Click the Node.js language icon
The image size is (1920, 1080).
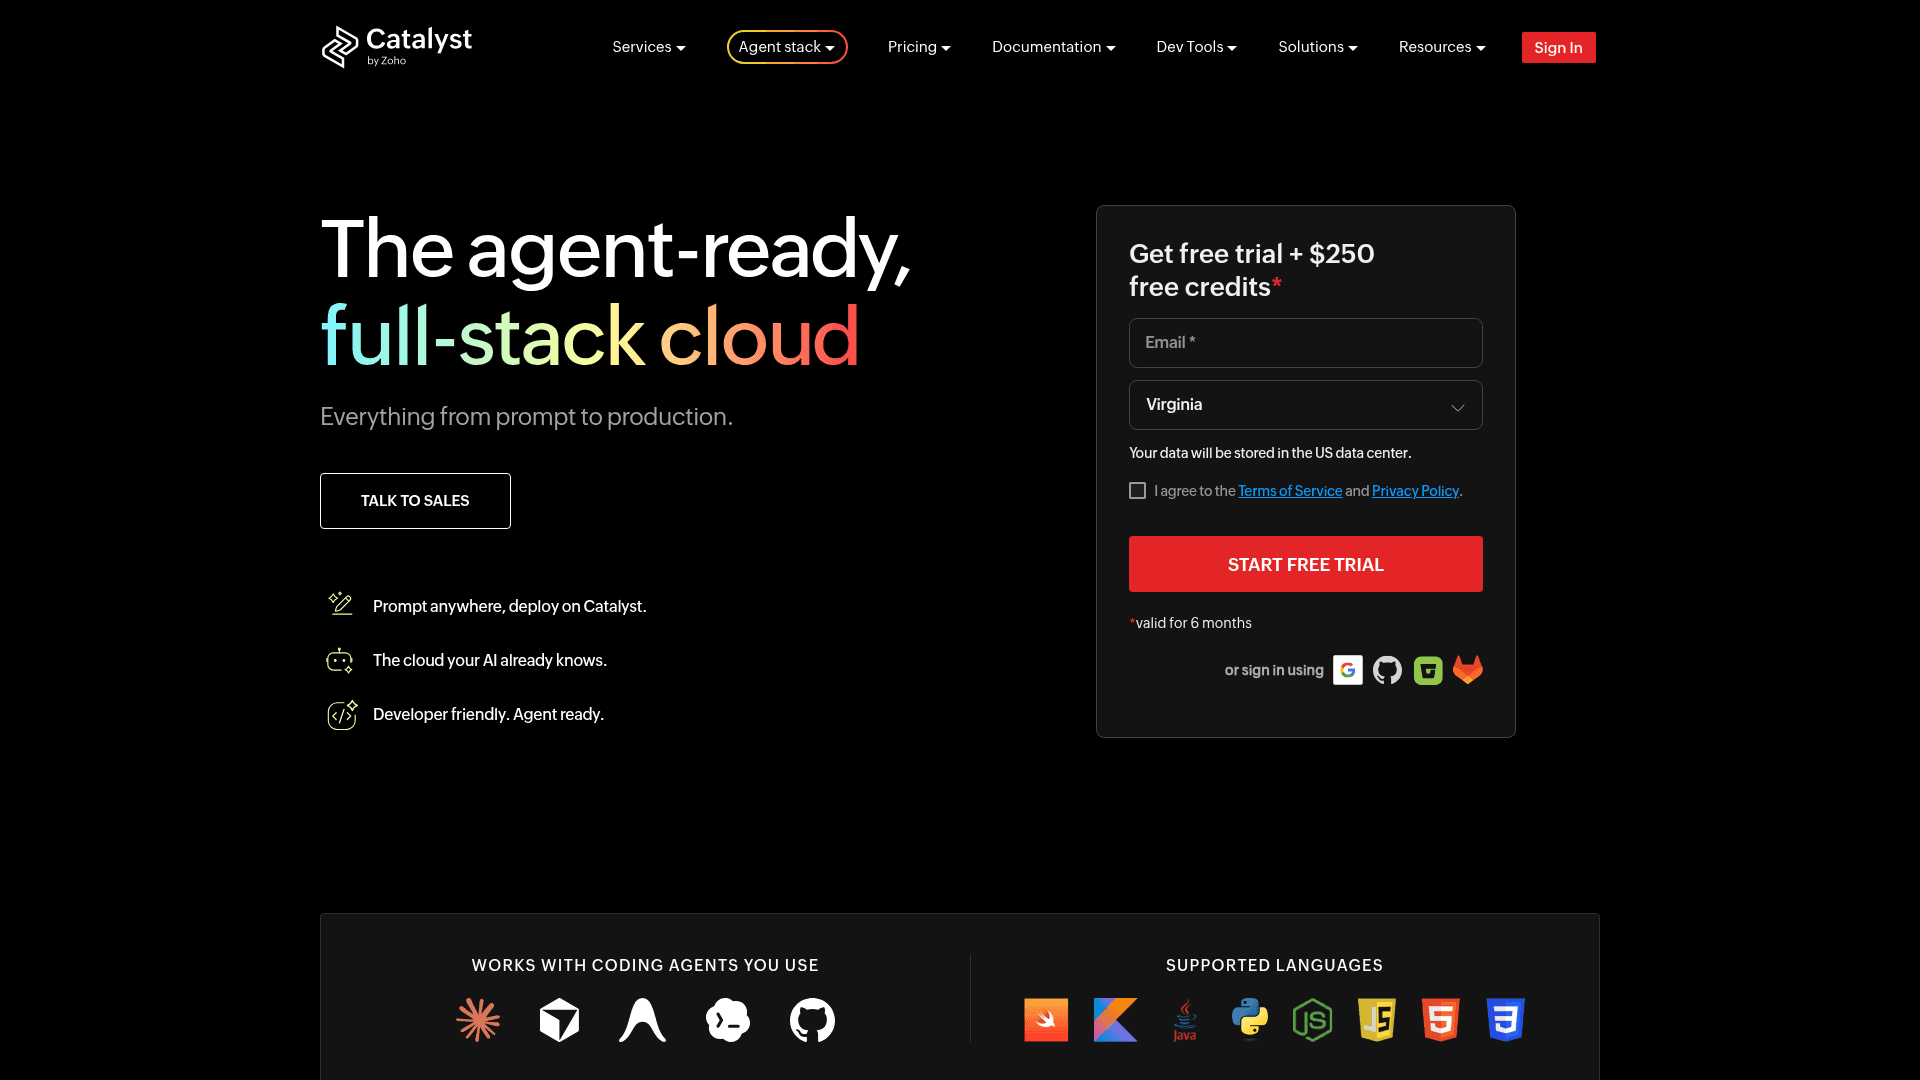[1312, 1020]
